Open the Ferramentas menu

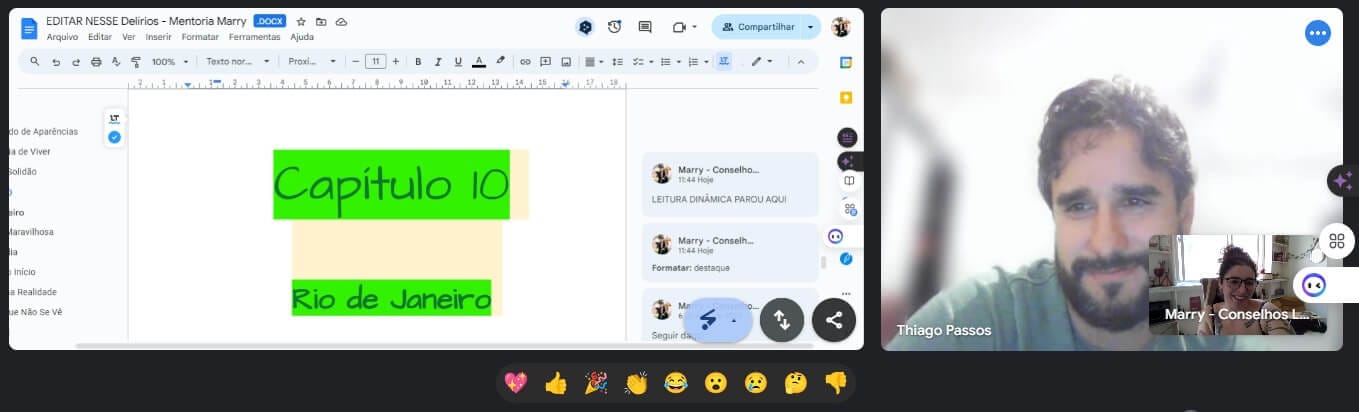pos(254,37)
